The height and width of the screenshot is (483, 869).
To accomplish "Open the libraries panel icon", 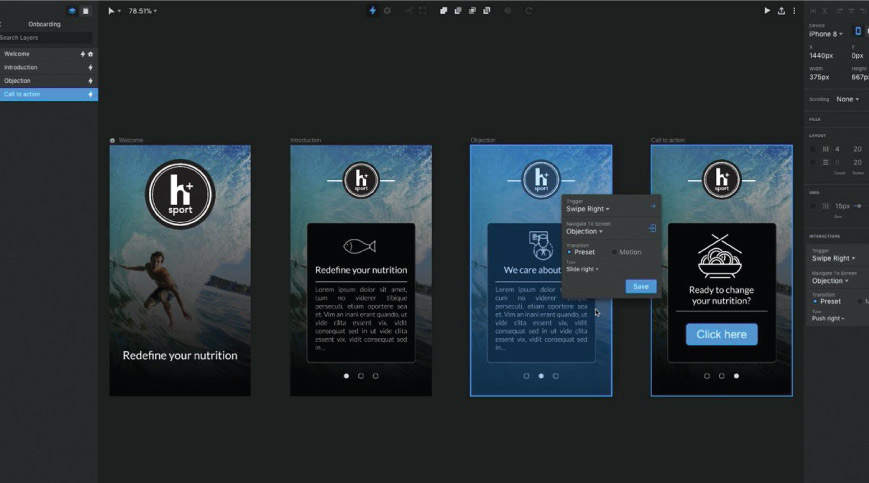I will pos(85,11).
